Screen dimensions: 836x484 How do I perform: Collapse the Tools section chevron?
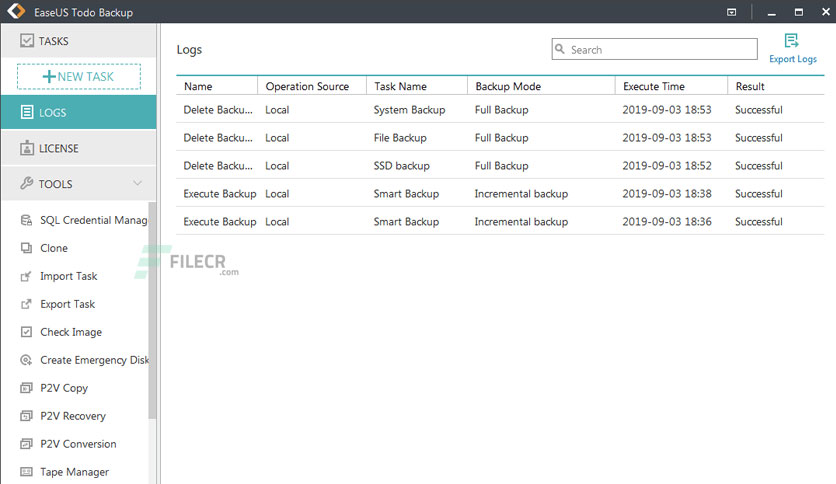(x=138, y=183)
